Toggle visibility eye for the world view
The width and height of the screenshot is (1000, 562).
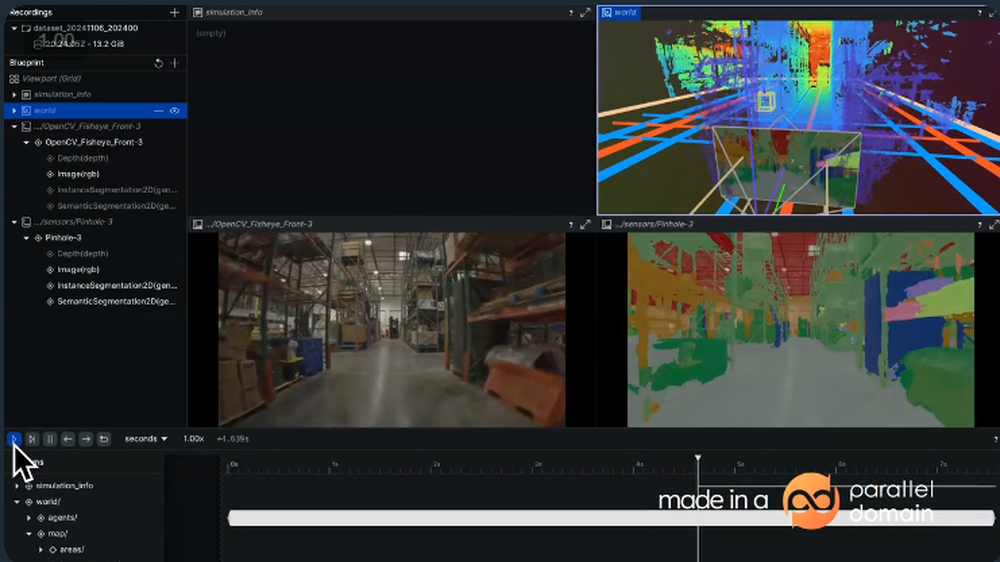coord(174,111)
